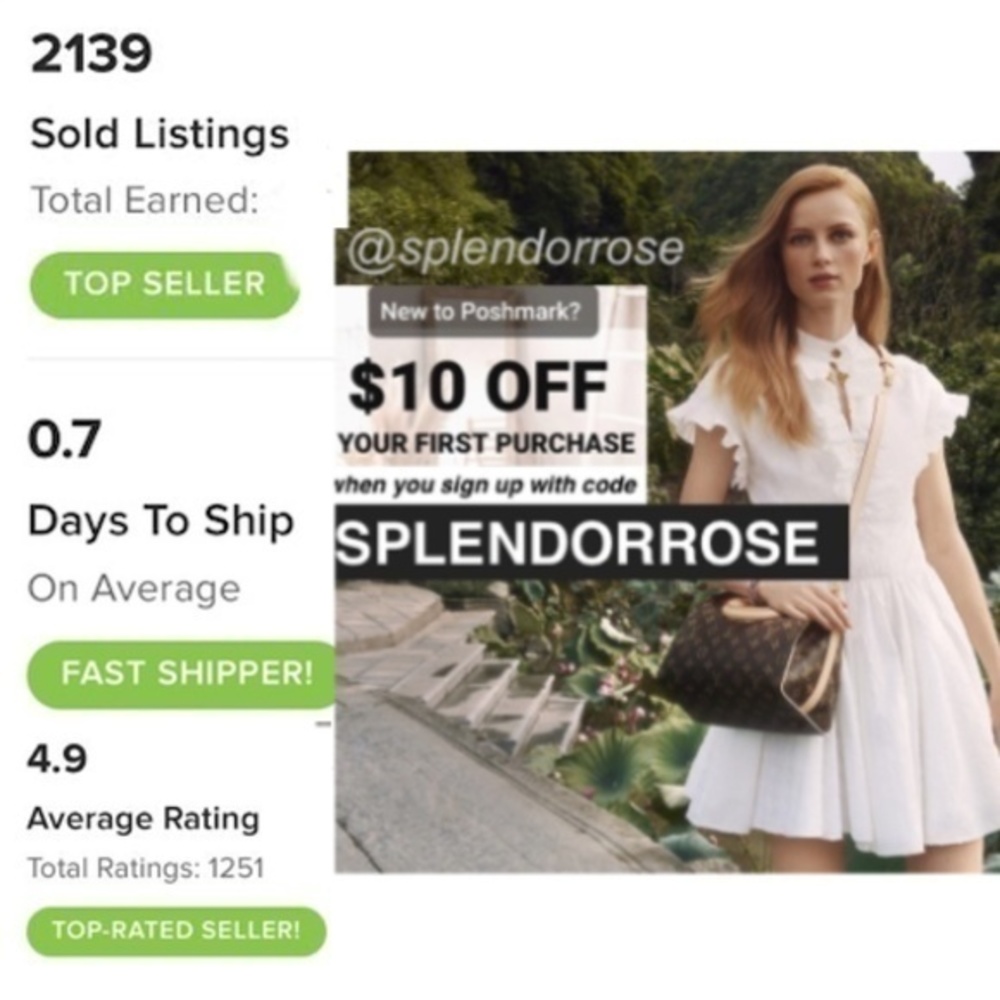This screenshot has height=1000, width=1000.
Task: Tap the FAST SHIPPER! green badge
Action: click(186, 673)
